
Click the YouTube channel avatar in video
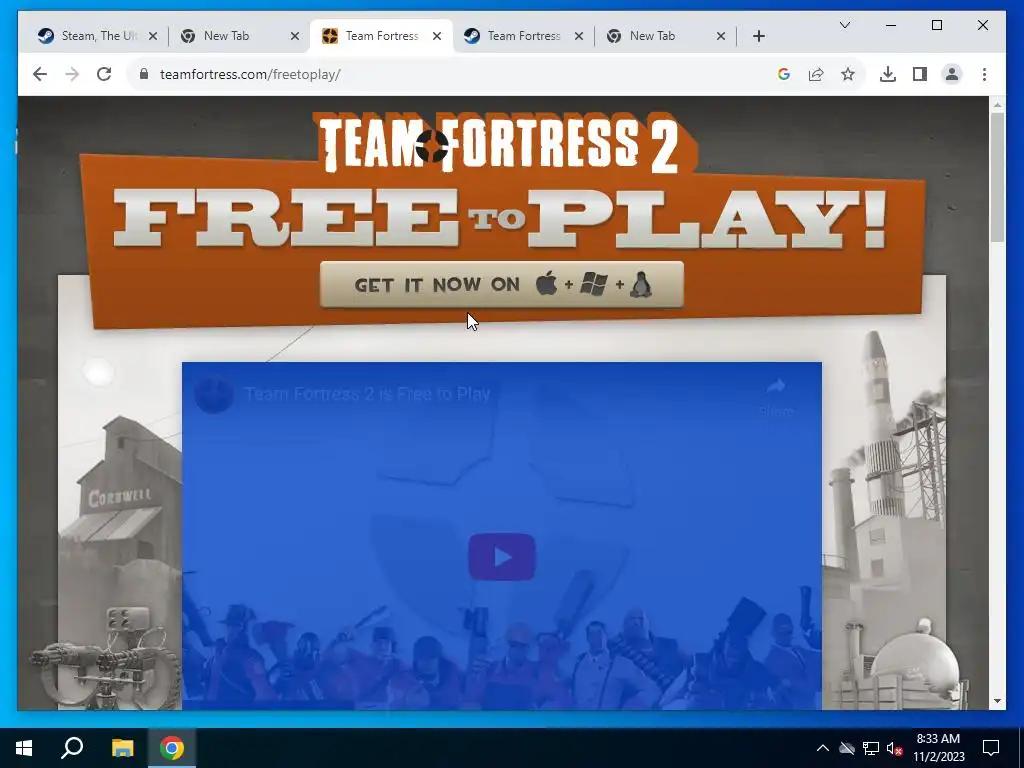pos(214,394)
